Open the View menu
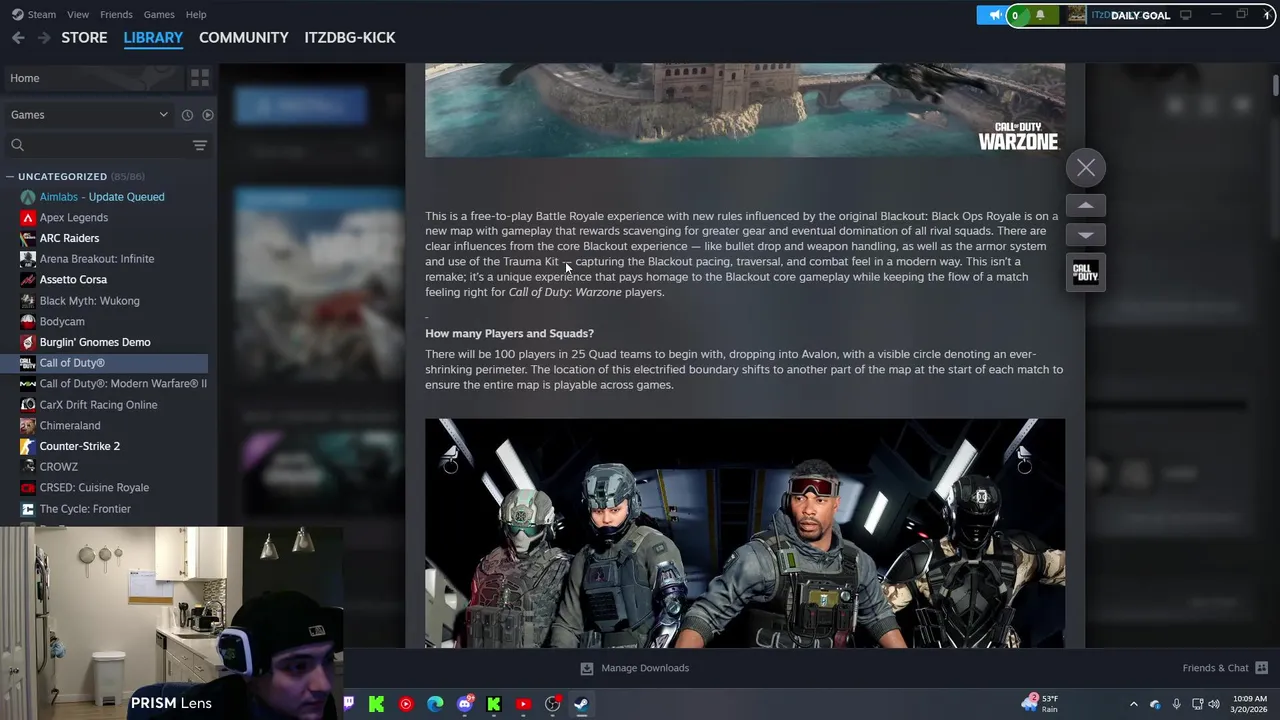The width and height of the screenshot is (1280, 720). click(78, 15)
